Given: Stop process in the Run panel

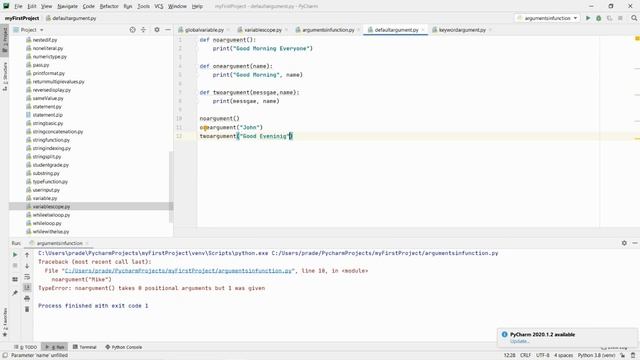Looking at the screenshot, I should 15,266.
